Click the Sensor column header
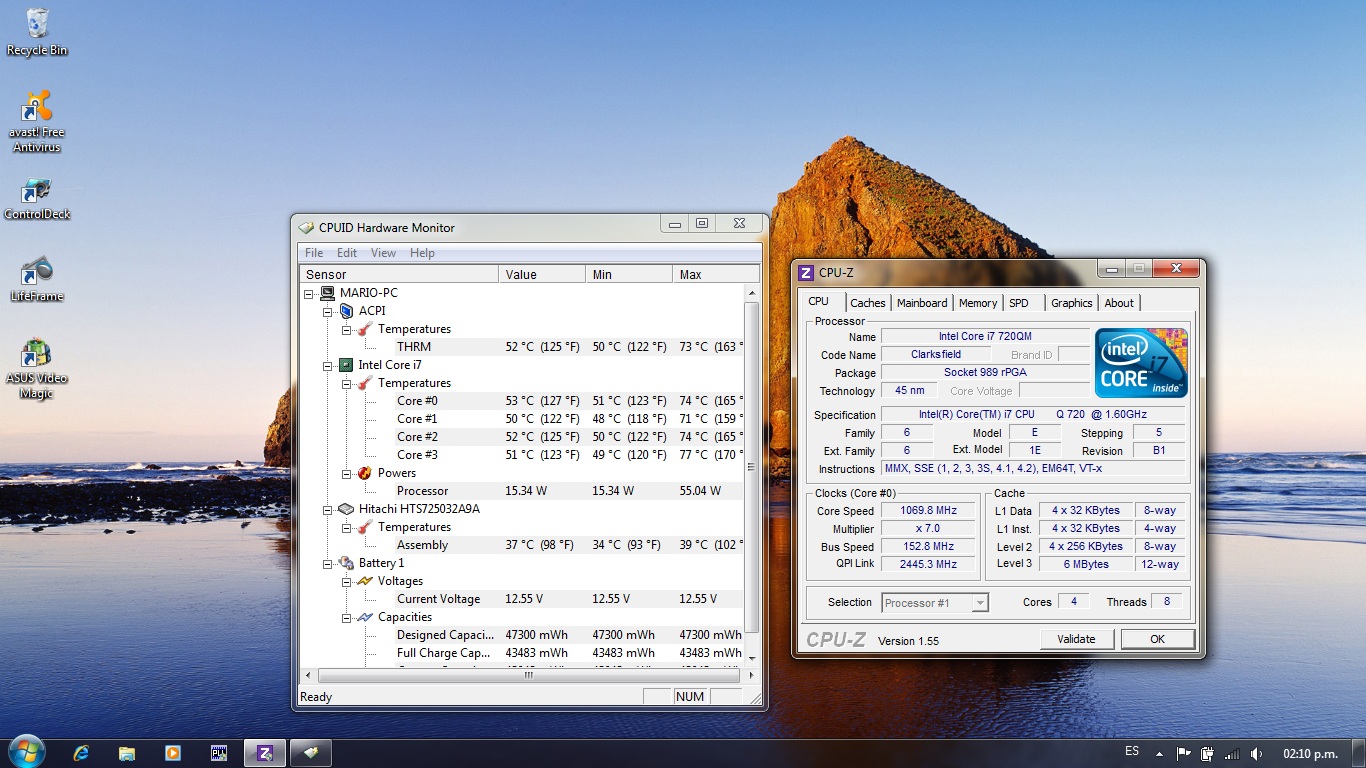The height and width of the screenshot is (768, 1366). (x=399, y=274)
